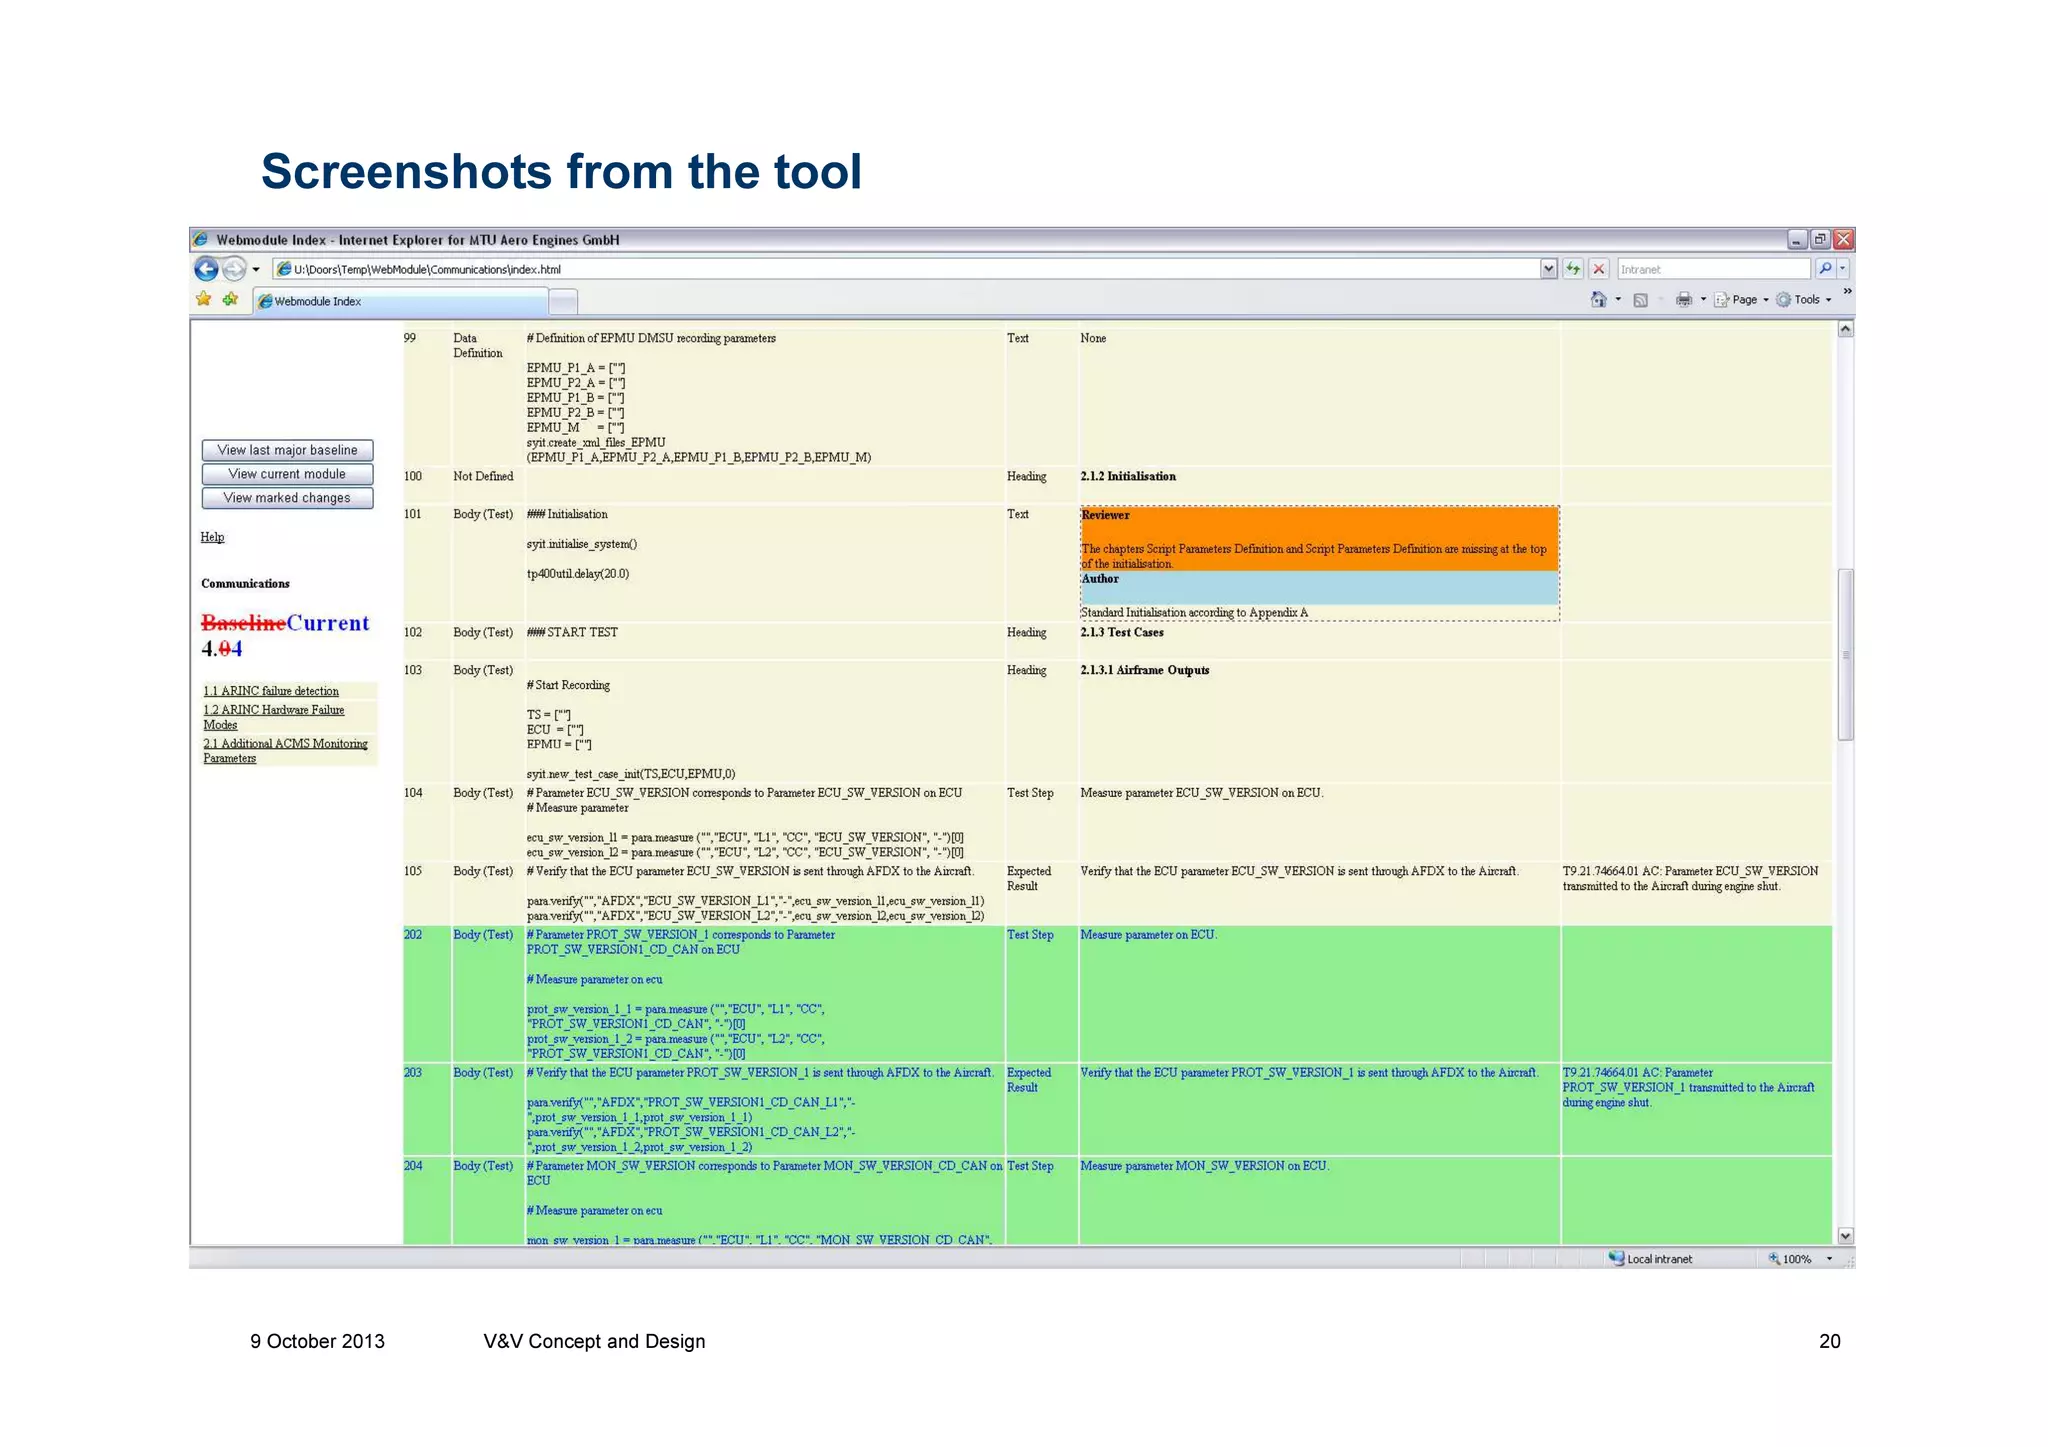Click the RSS feeds icon
Screen dimensions: 2048x1447
coord(1640,300)
